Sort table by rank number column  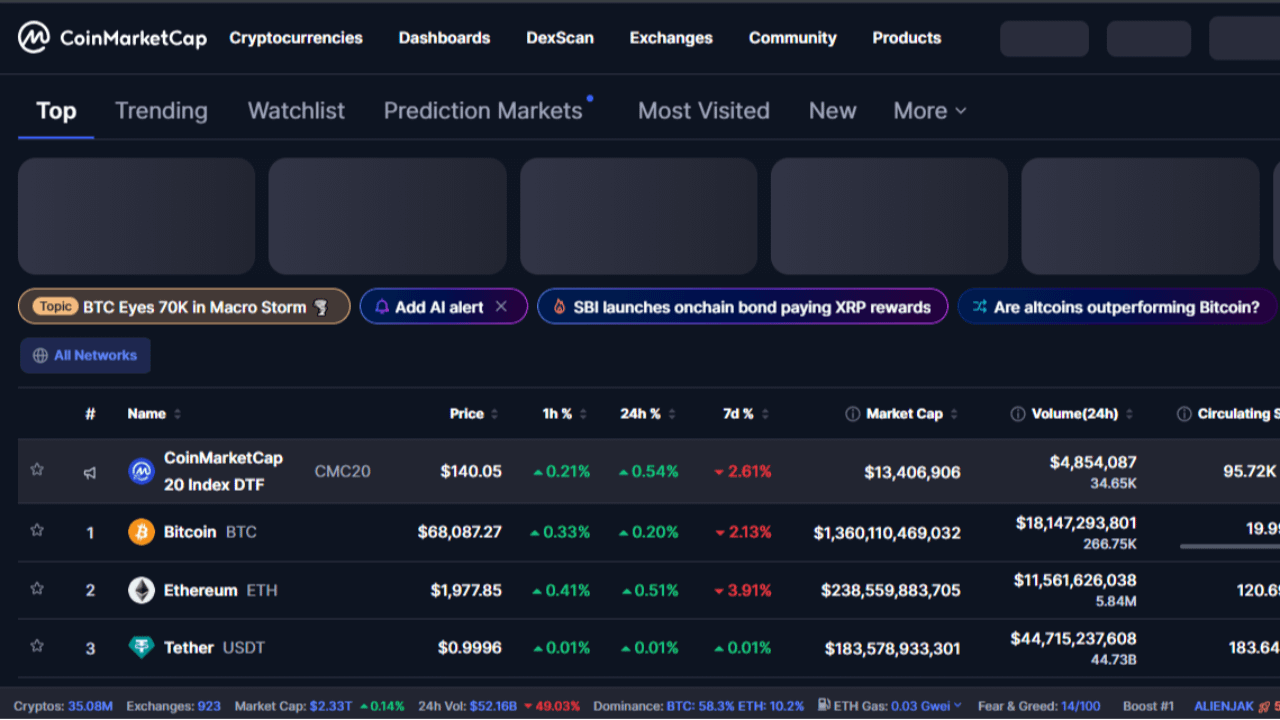click(90, 414)
